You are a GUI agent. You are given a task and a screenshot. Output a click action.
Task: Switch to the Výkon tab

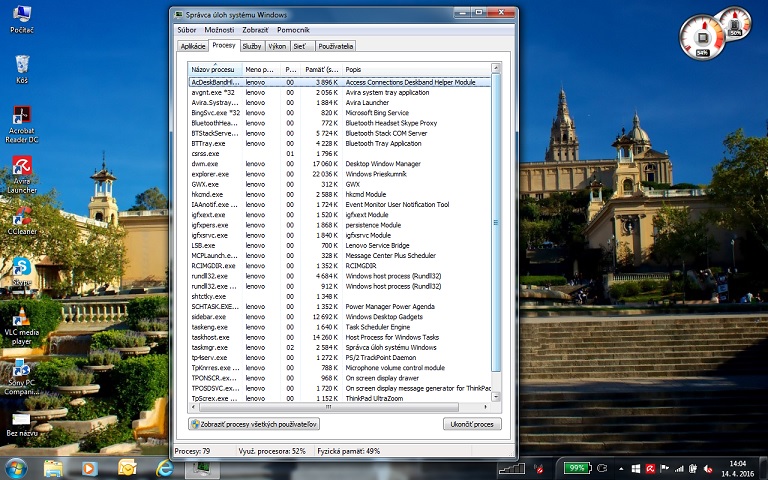277,46
